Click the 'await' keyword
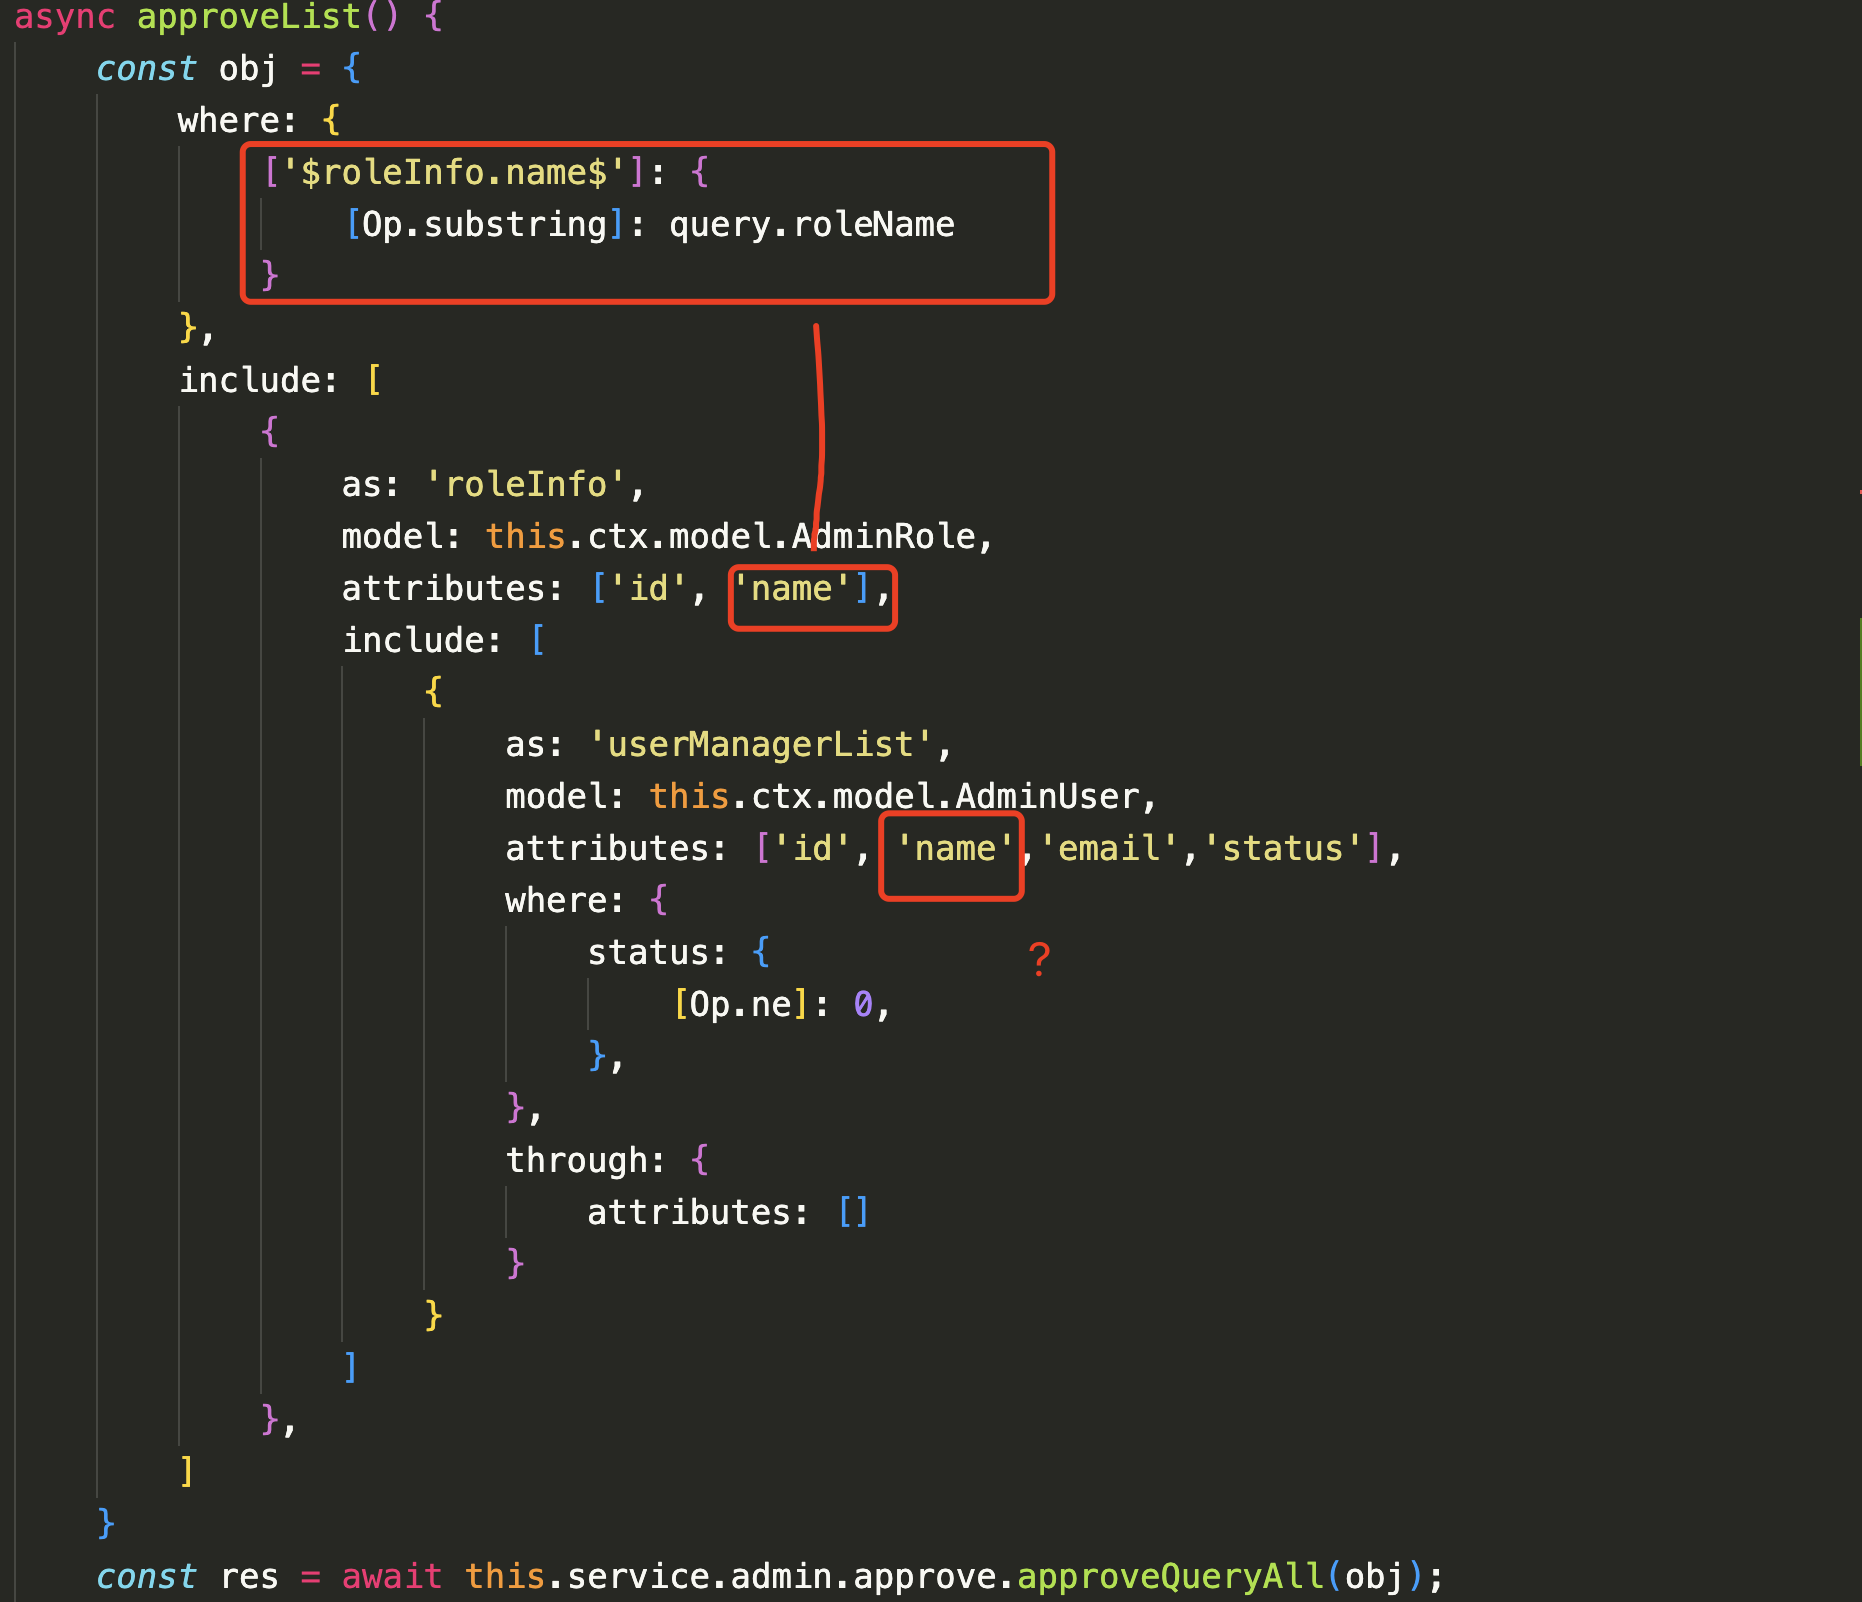The height and width of the screenshot is (1602, 1862). (x=392, y=1576)
